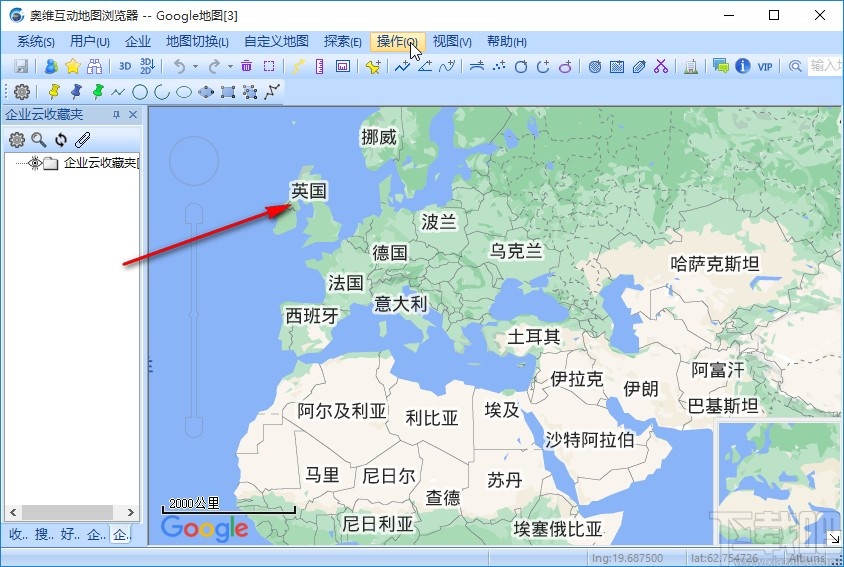The image size is (844, 567).
Task: Select the add polyline track tool
Action: (402, 66)
